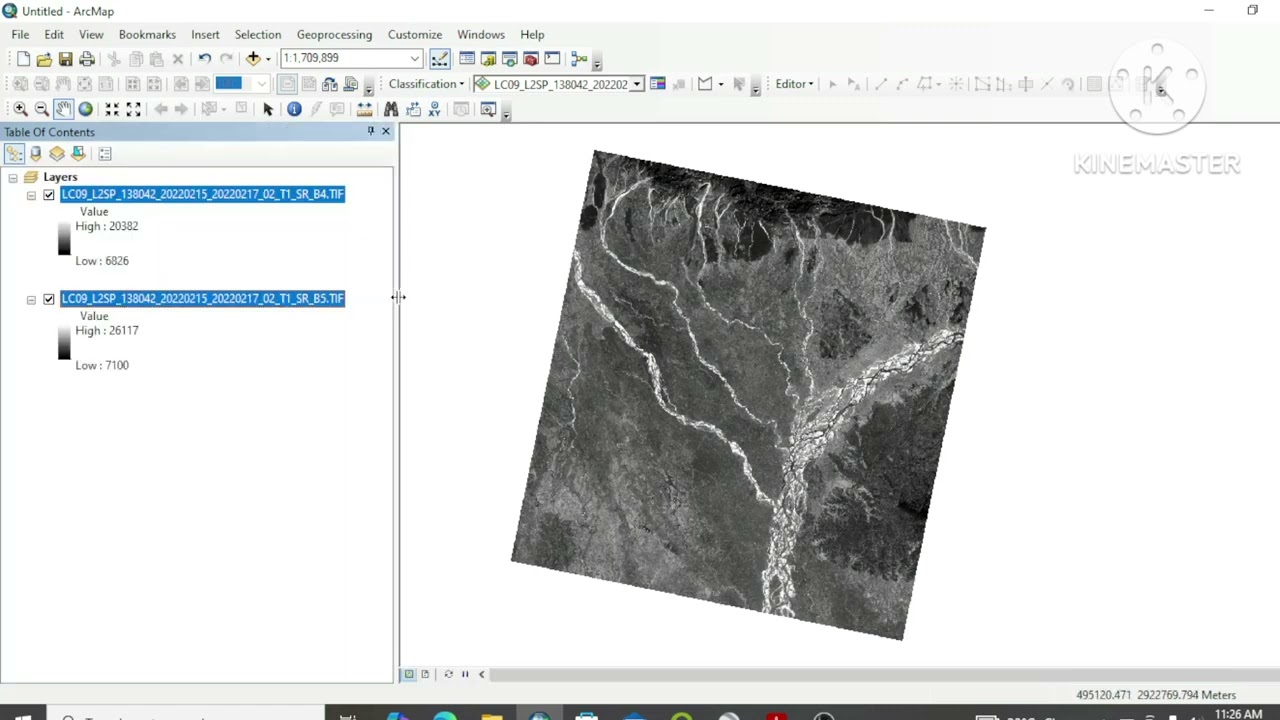Open the Create Viewer Window tool
The width and height of the screenshot is (1280, 720).
(x=488, y=109)
